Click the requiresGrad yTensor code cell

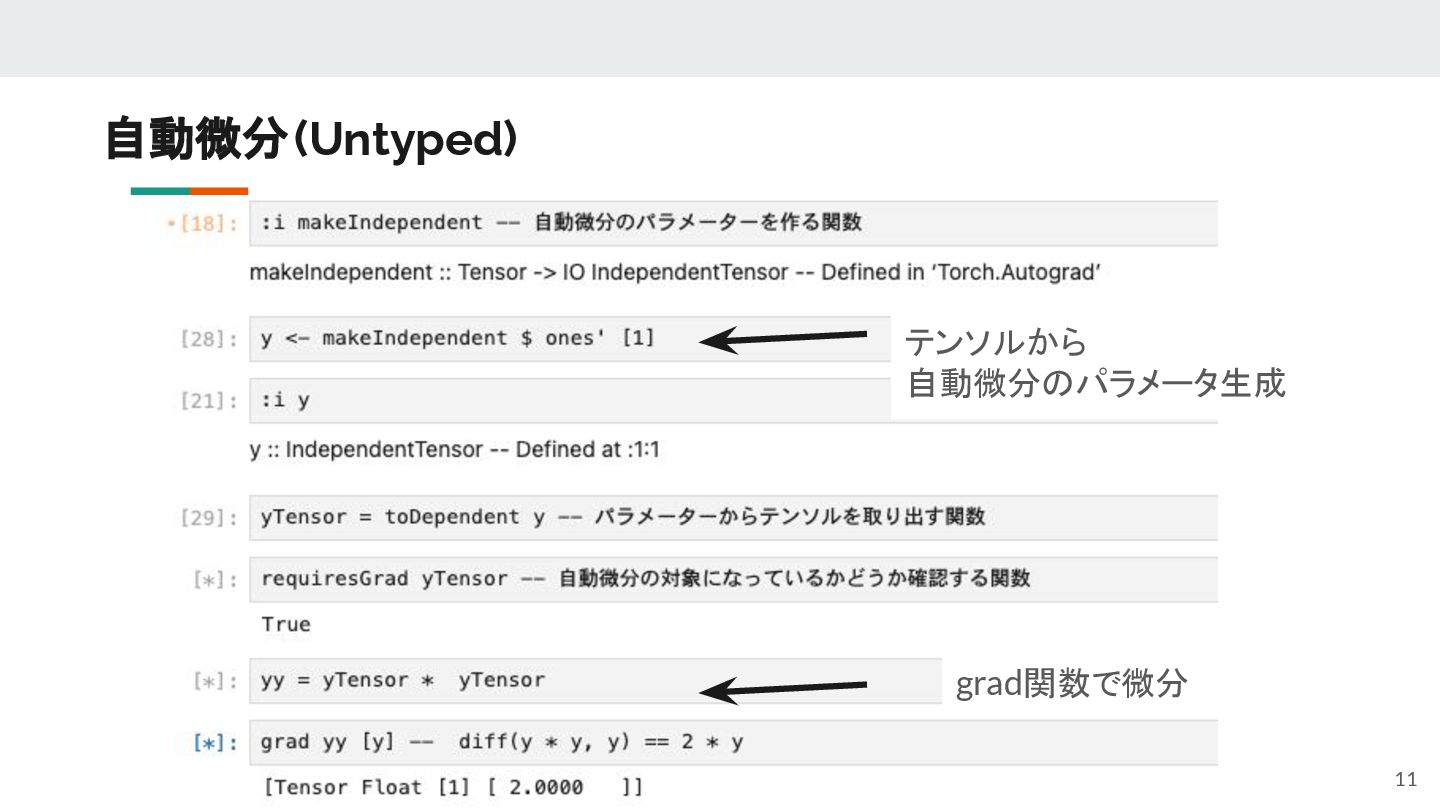pyautogui.click(x=733, y=579)
